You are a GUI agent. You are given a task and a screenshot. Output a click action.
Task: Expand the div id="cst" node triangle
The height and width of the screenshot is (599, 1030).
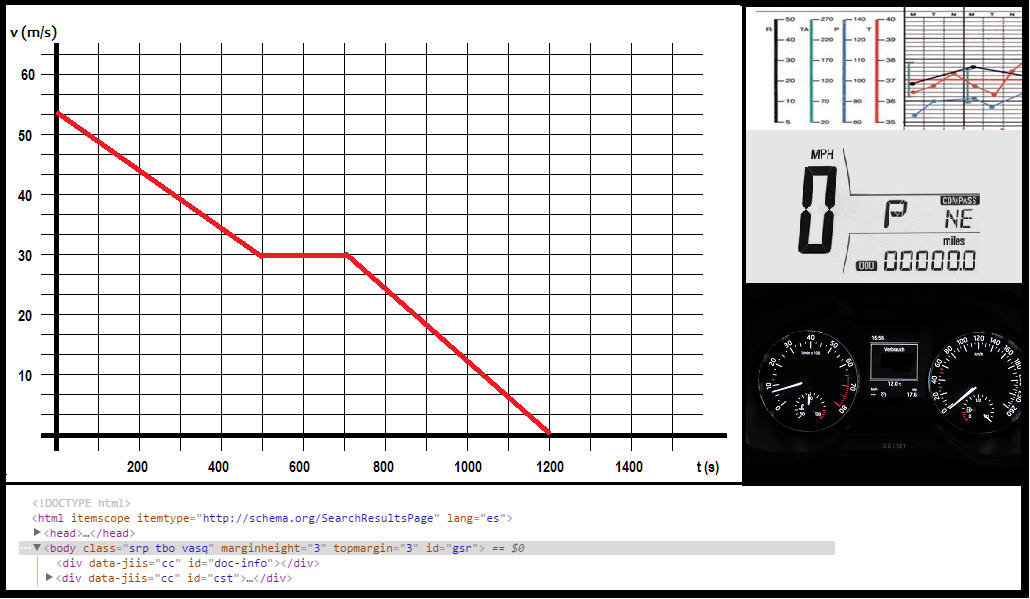point(49,578)
